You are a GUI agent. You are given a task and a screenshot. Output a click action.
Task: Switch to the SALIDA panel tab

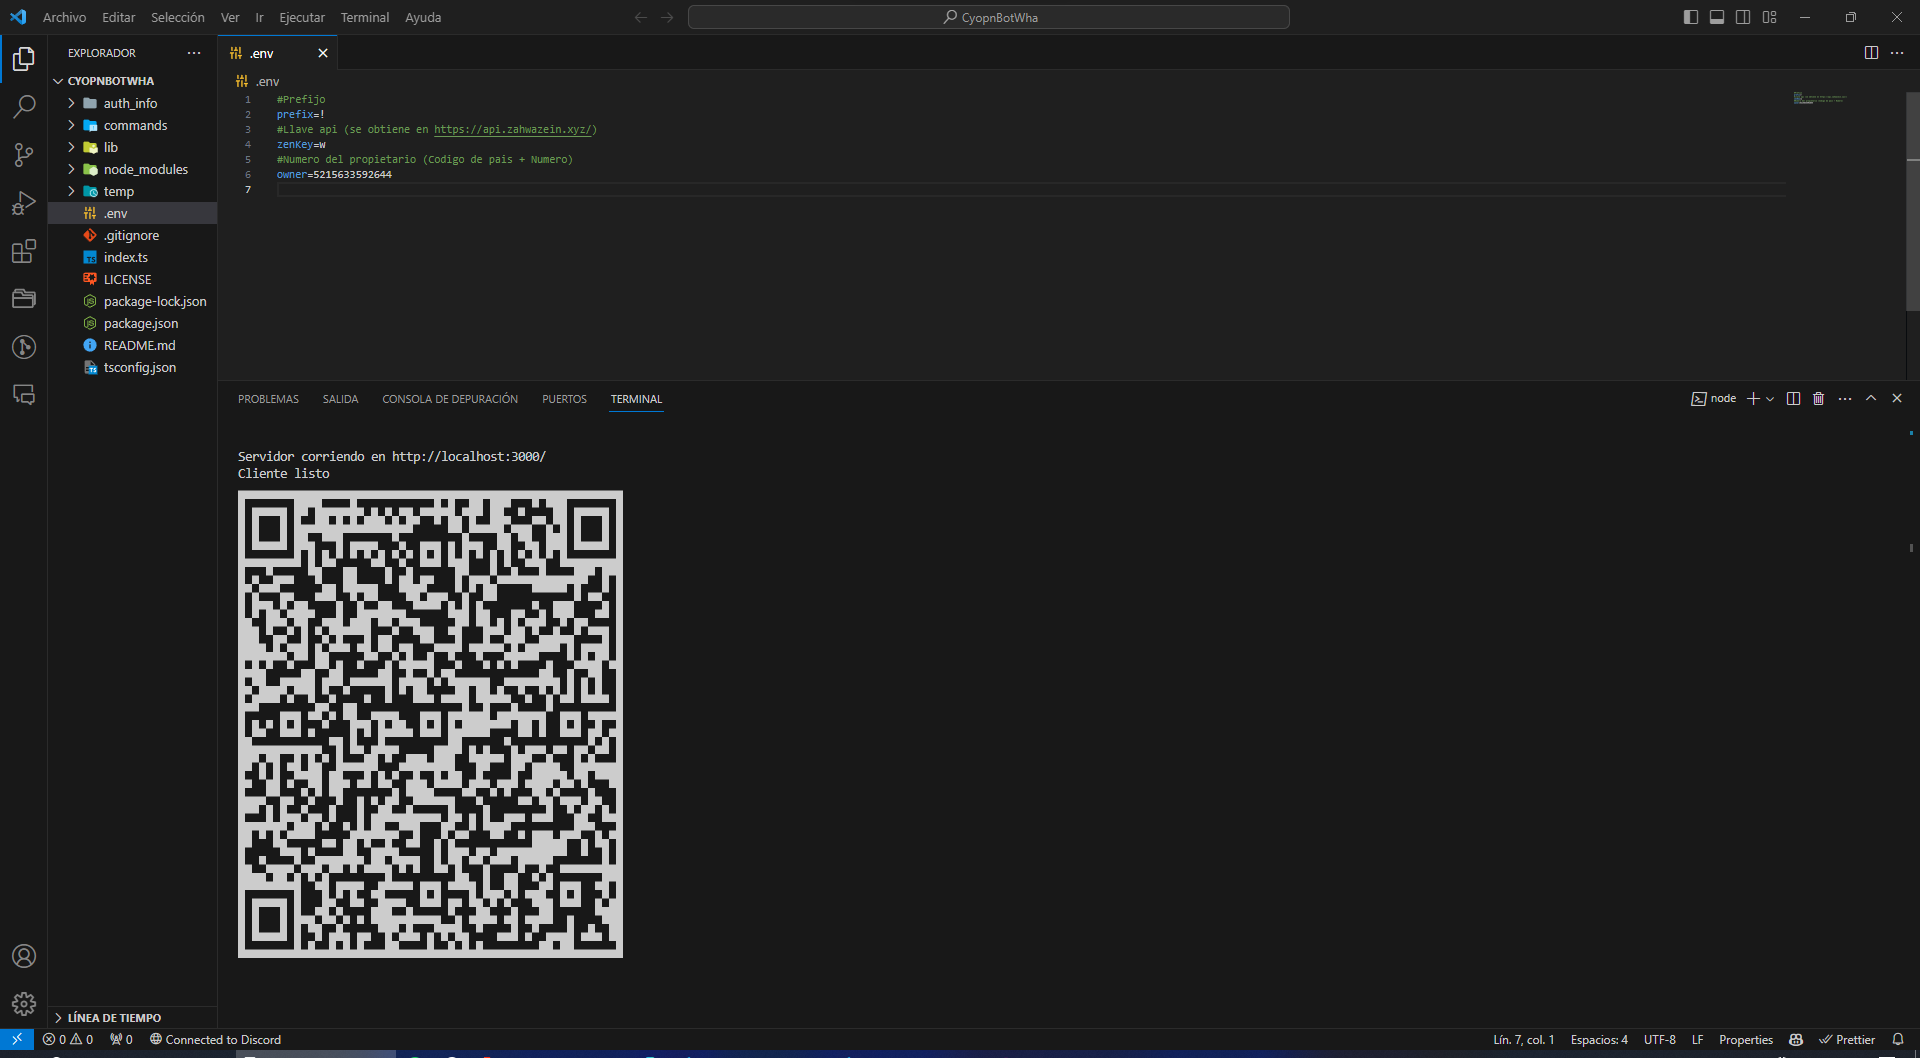coord(340,399)
